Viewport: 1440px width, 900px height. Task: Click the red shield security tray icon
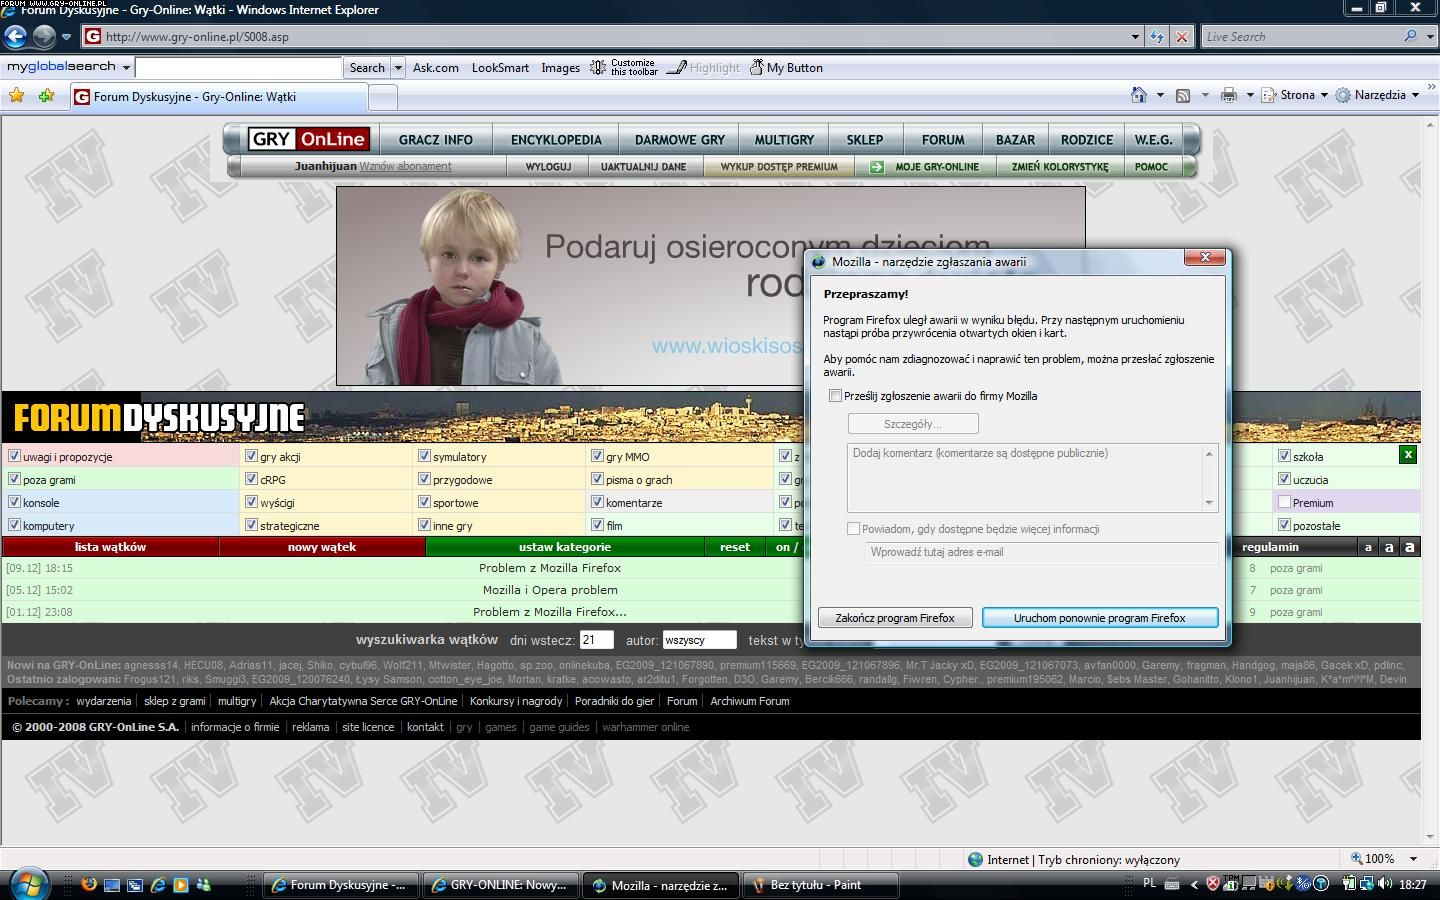pos(1213,884)
